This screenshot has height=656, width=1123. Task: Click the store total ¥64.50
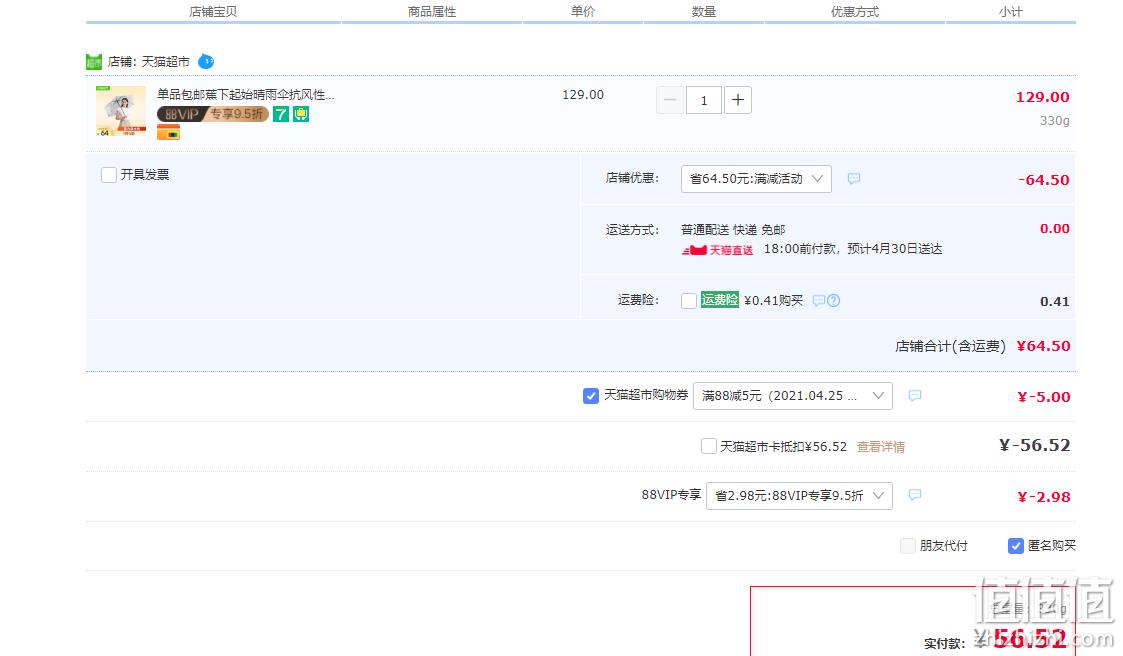(1044, 346)
